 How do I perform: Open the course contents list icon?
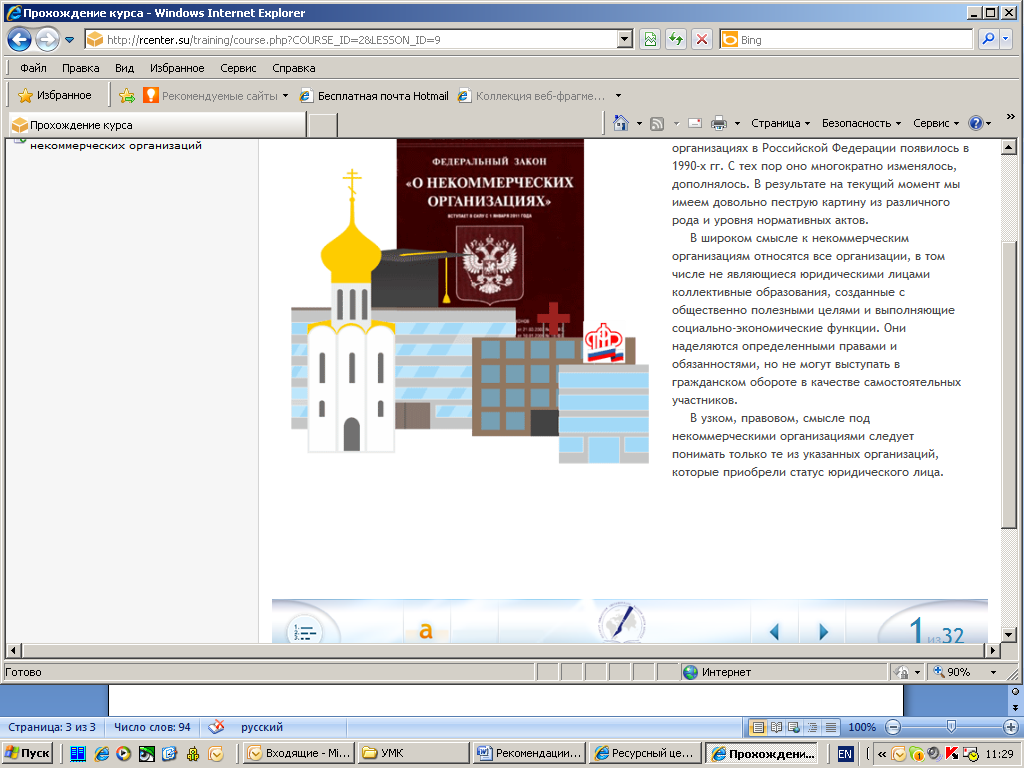coord(305,631)
